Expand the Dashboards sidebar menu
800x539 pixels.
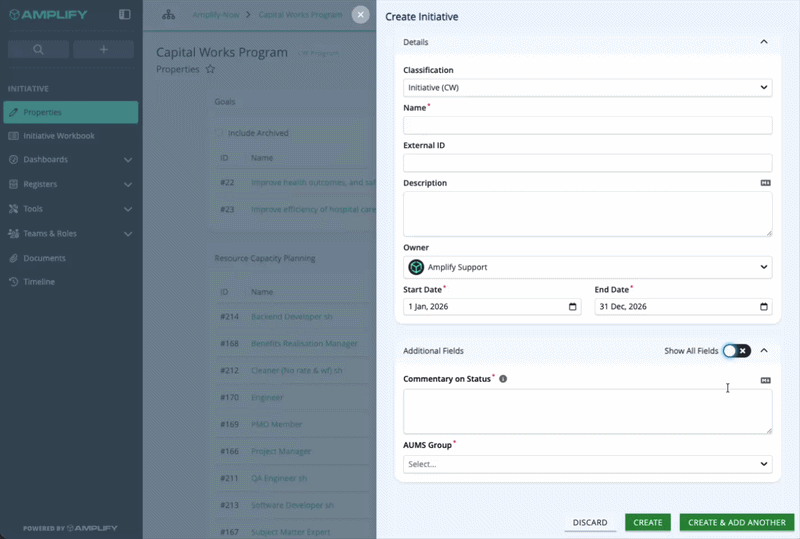pyautogui.click(x=70, y=159)
